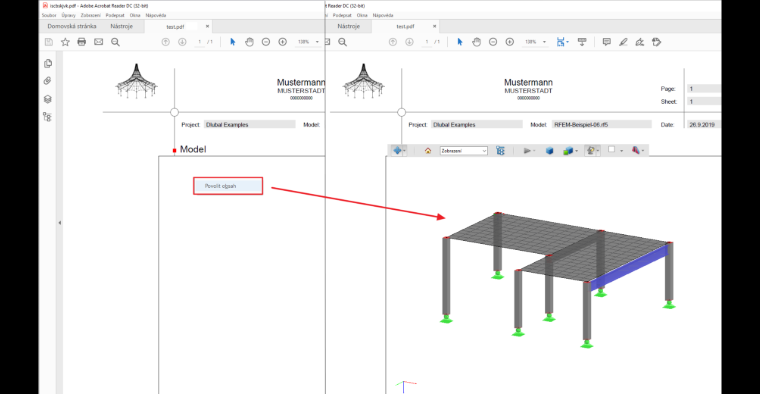Viewport: 760px width, 394px height.
Task: Open Zobrazení views dropdown in 3D toolbar
Action: pos(463,151)
